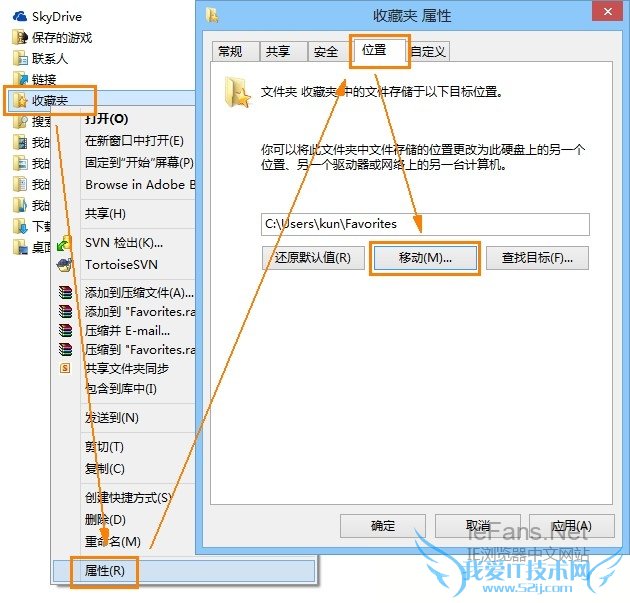Switch to the 位置 tab
This screenshot has height=603, width=630.
tap(380, 51)
